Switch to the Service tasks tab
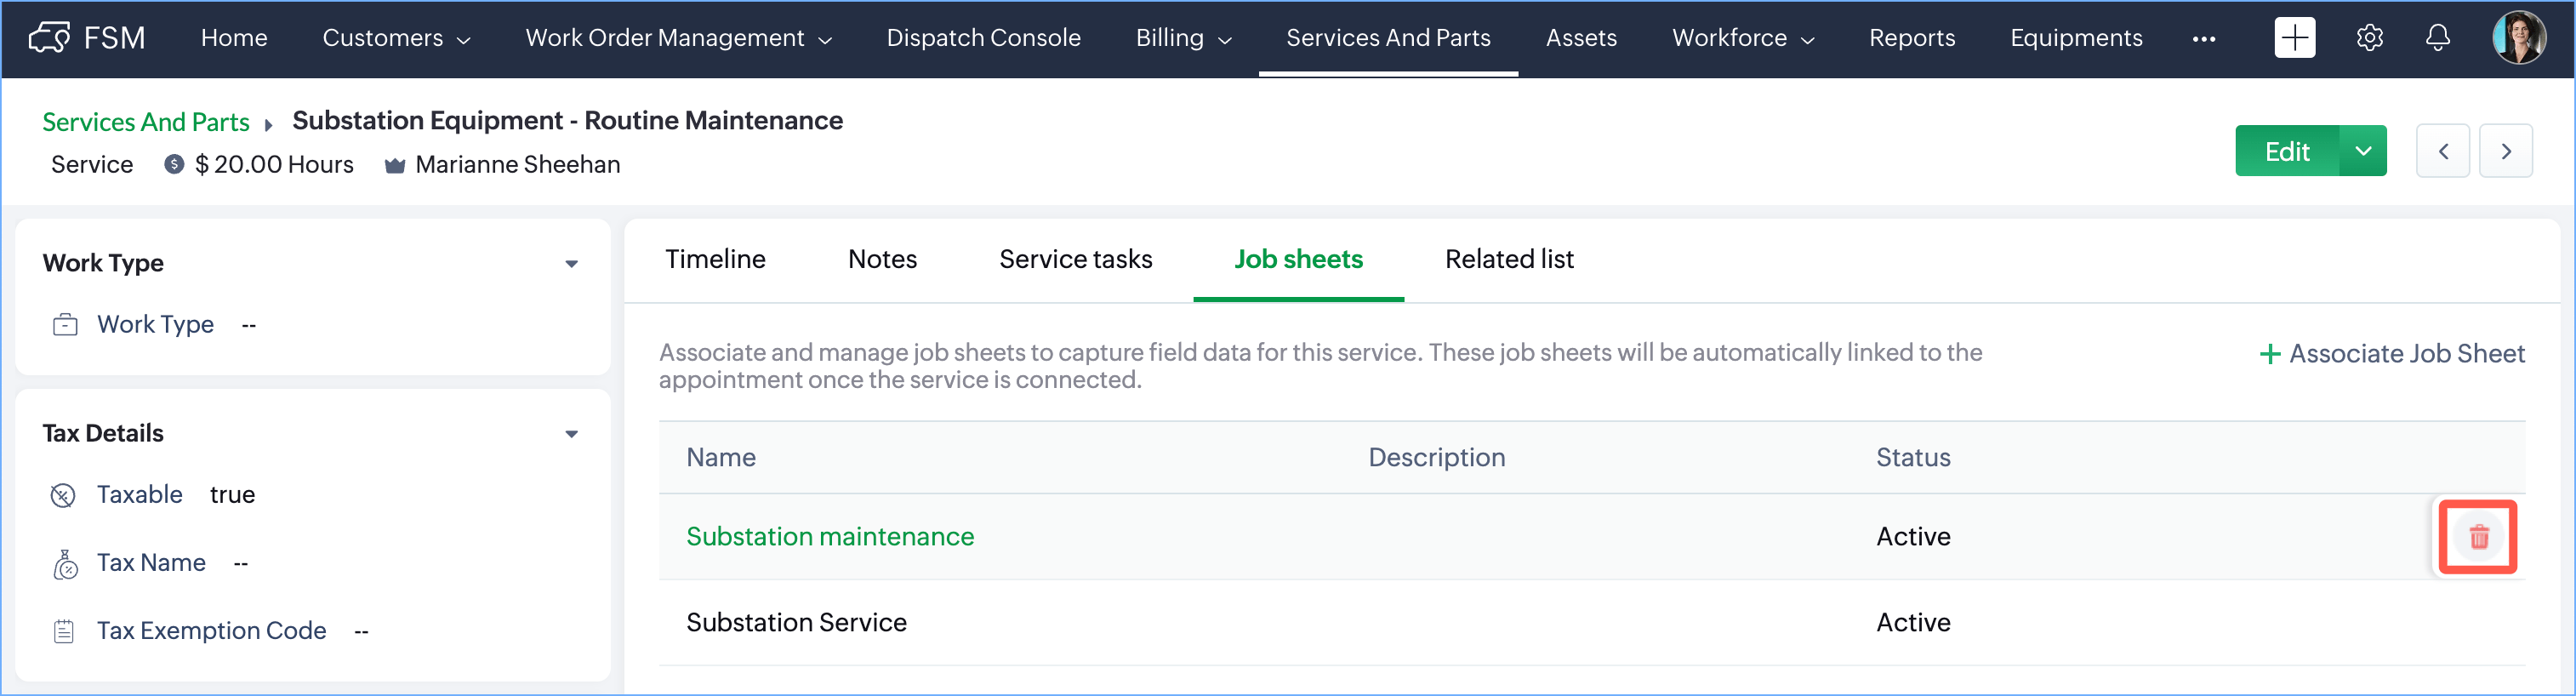Screen dimensions: 2576x696 click(x=1075, y=259)
